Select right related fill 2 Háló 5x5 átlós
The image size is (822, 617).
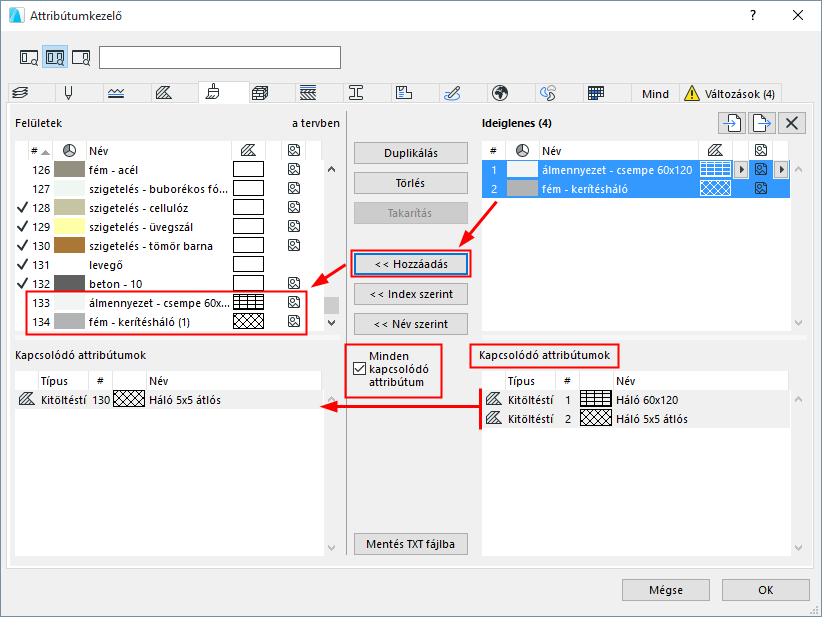[x=635, y=419]
